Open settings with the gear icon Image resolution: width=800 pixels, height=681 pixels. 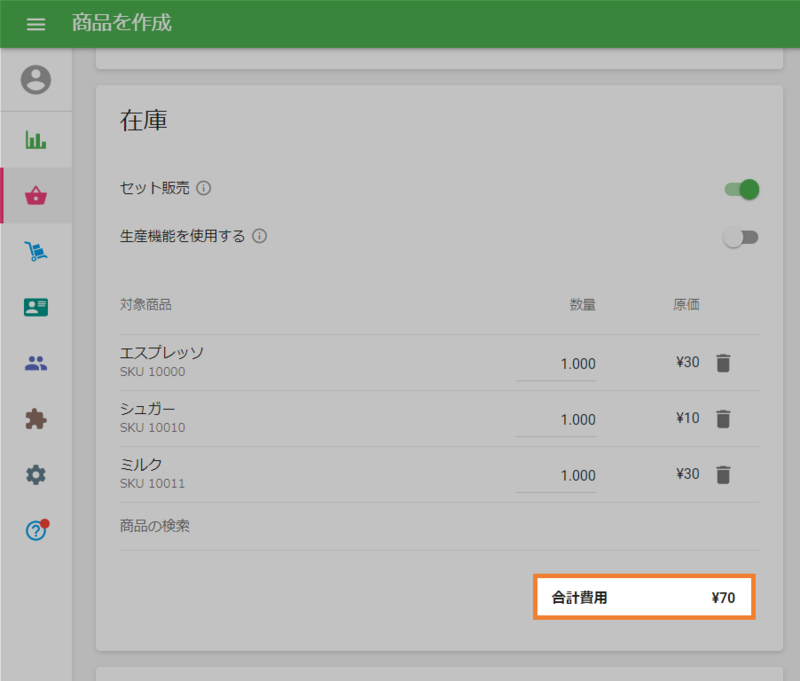36,475
